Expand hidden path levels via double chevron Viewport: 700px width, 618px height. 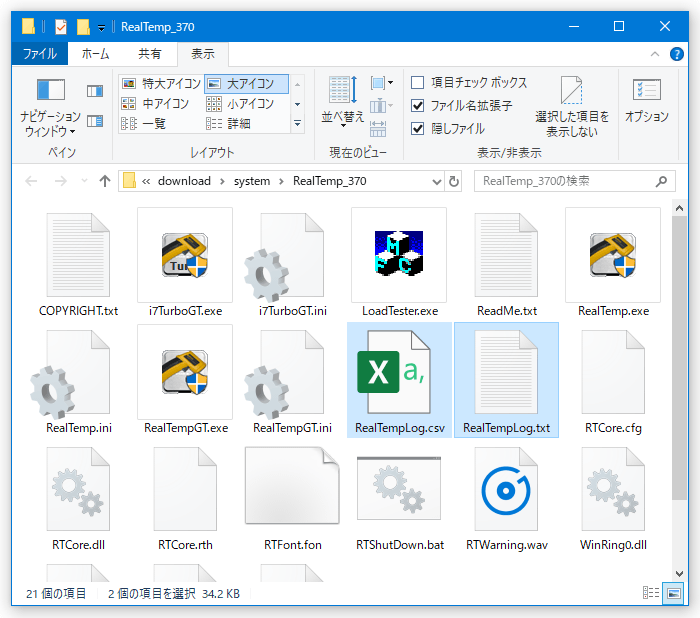pyautogui.click(x=146, y=181)
